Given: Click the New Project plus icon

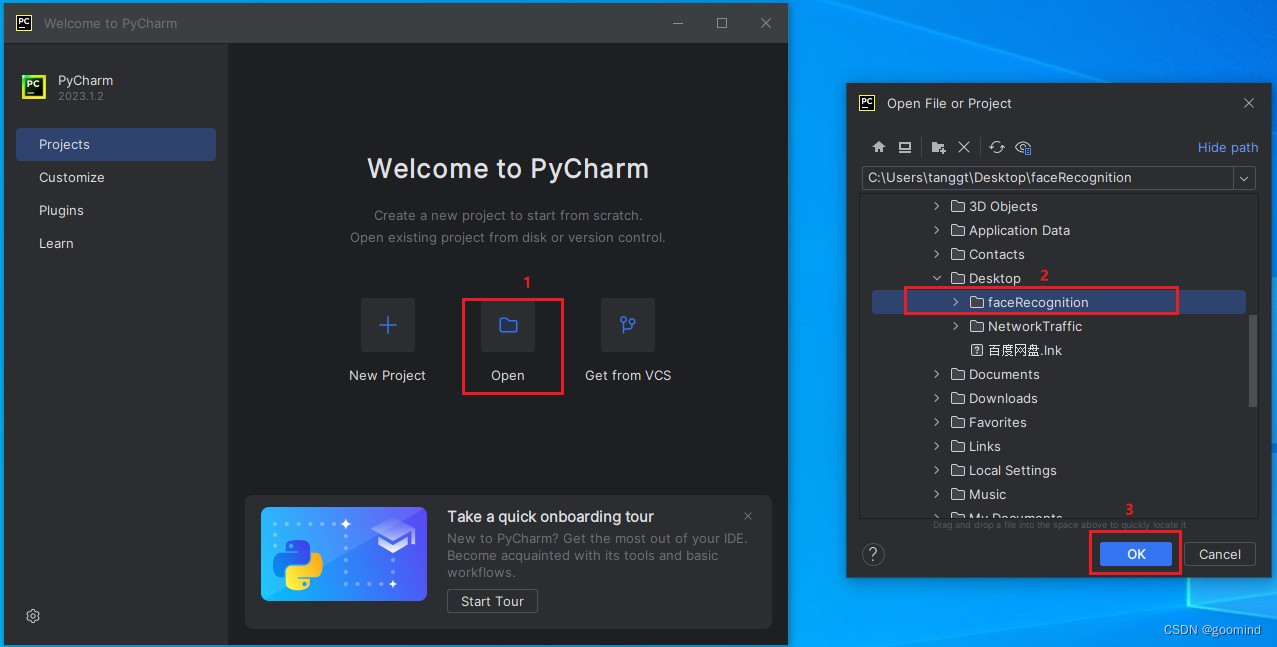Looking at the screenshot, I should click(x=388, y=325).
